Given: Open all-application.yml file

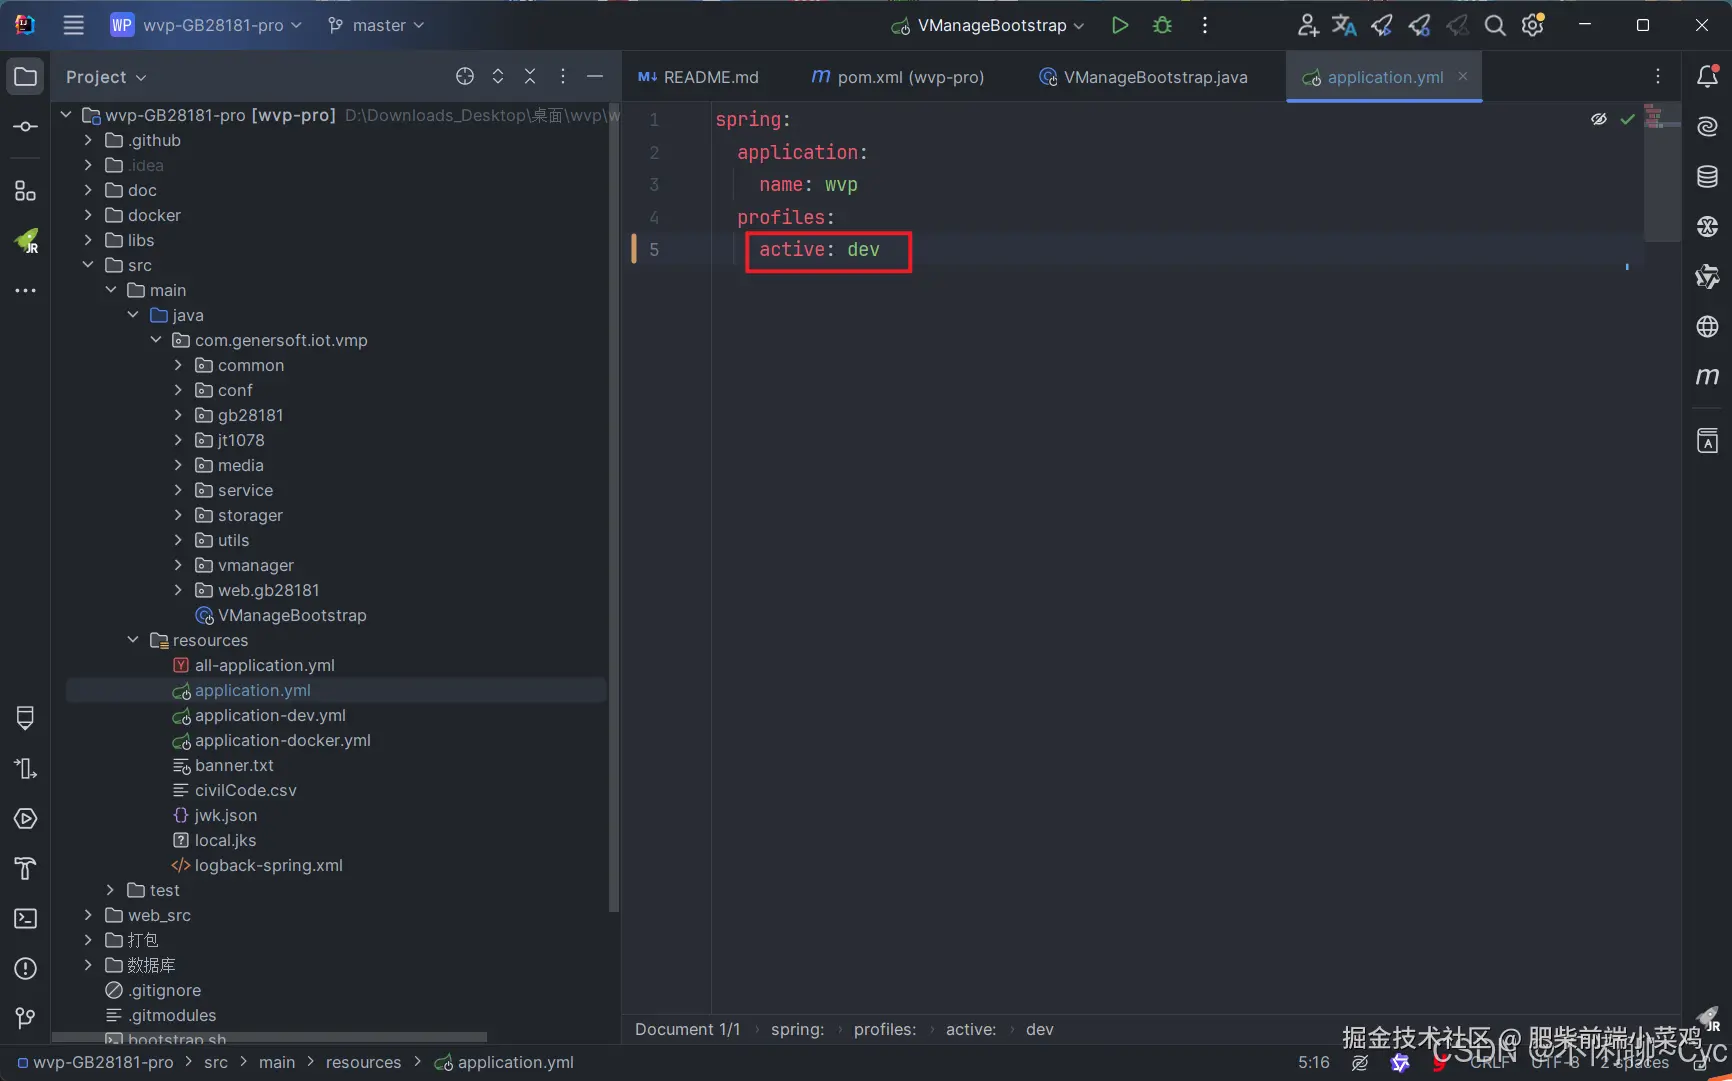Looking at the screenshot, I should pyautogui.click(x=264, y=665).
